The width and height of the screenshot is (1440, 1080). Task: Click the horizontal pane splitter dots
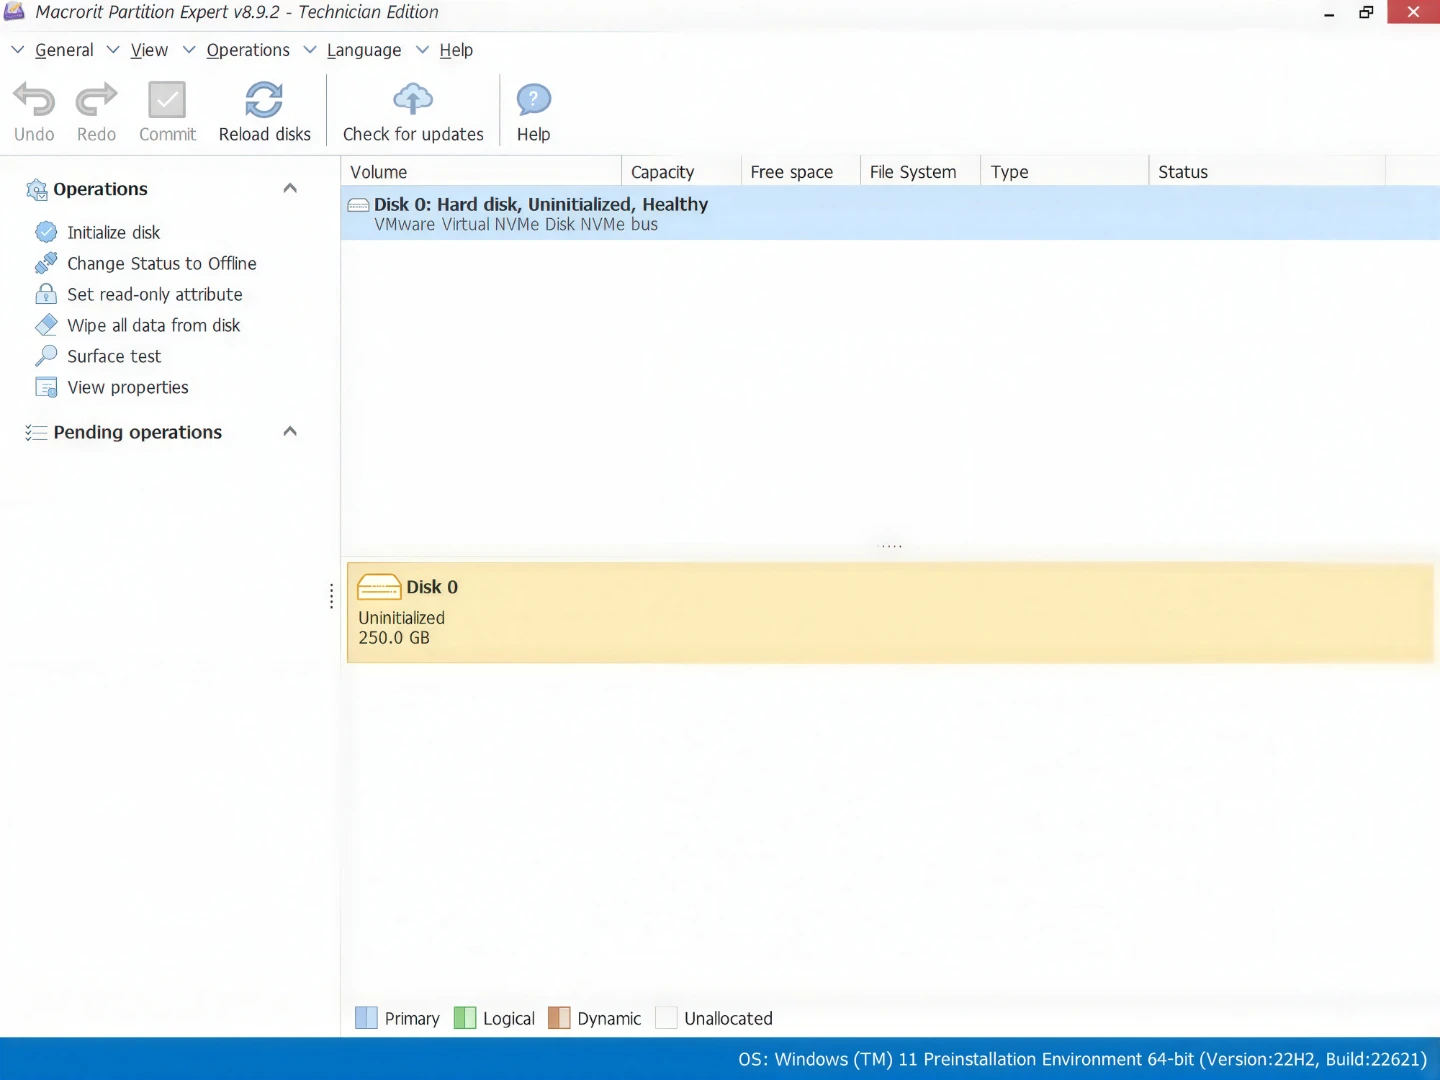pos(890,546)
